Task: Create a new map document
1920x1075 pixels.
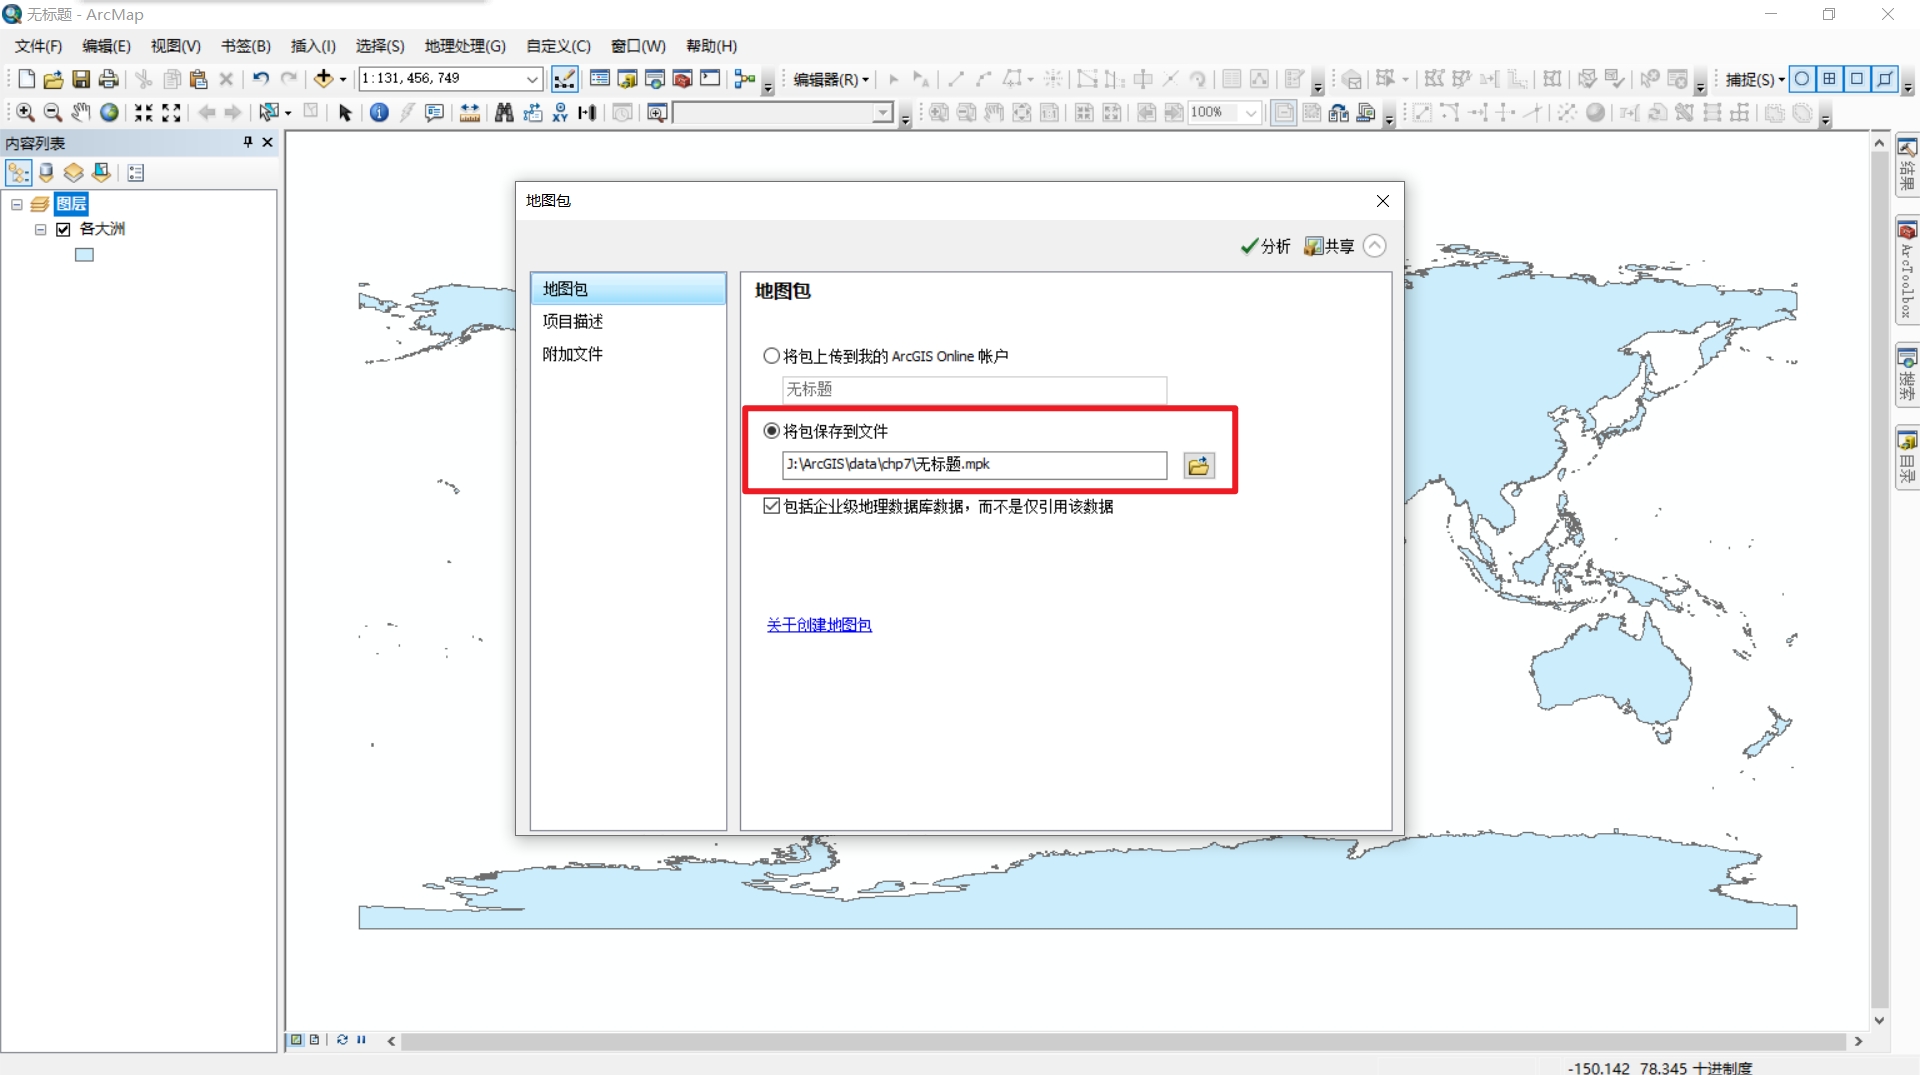Action: (26, 79)
